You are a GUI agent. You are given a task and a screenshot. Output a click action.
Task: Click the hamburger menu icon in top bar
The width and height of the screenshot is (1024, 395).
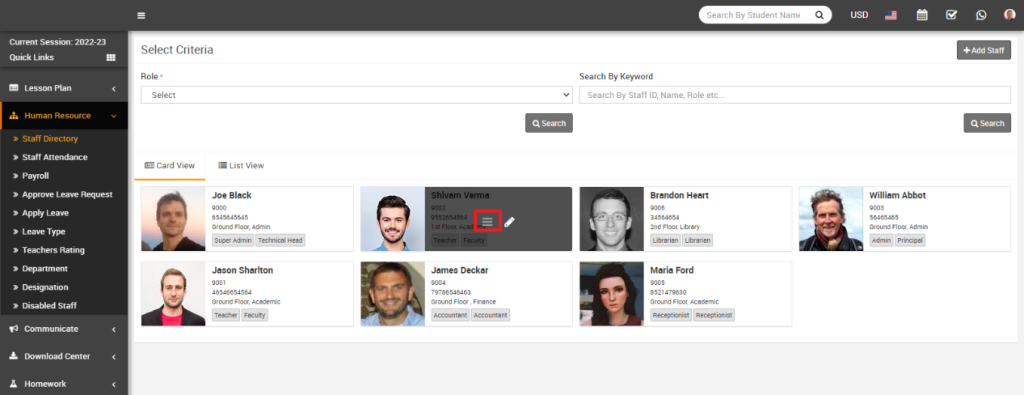[x=141, y=16]
